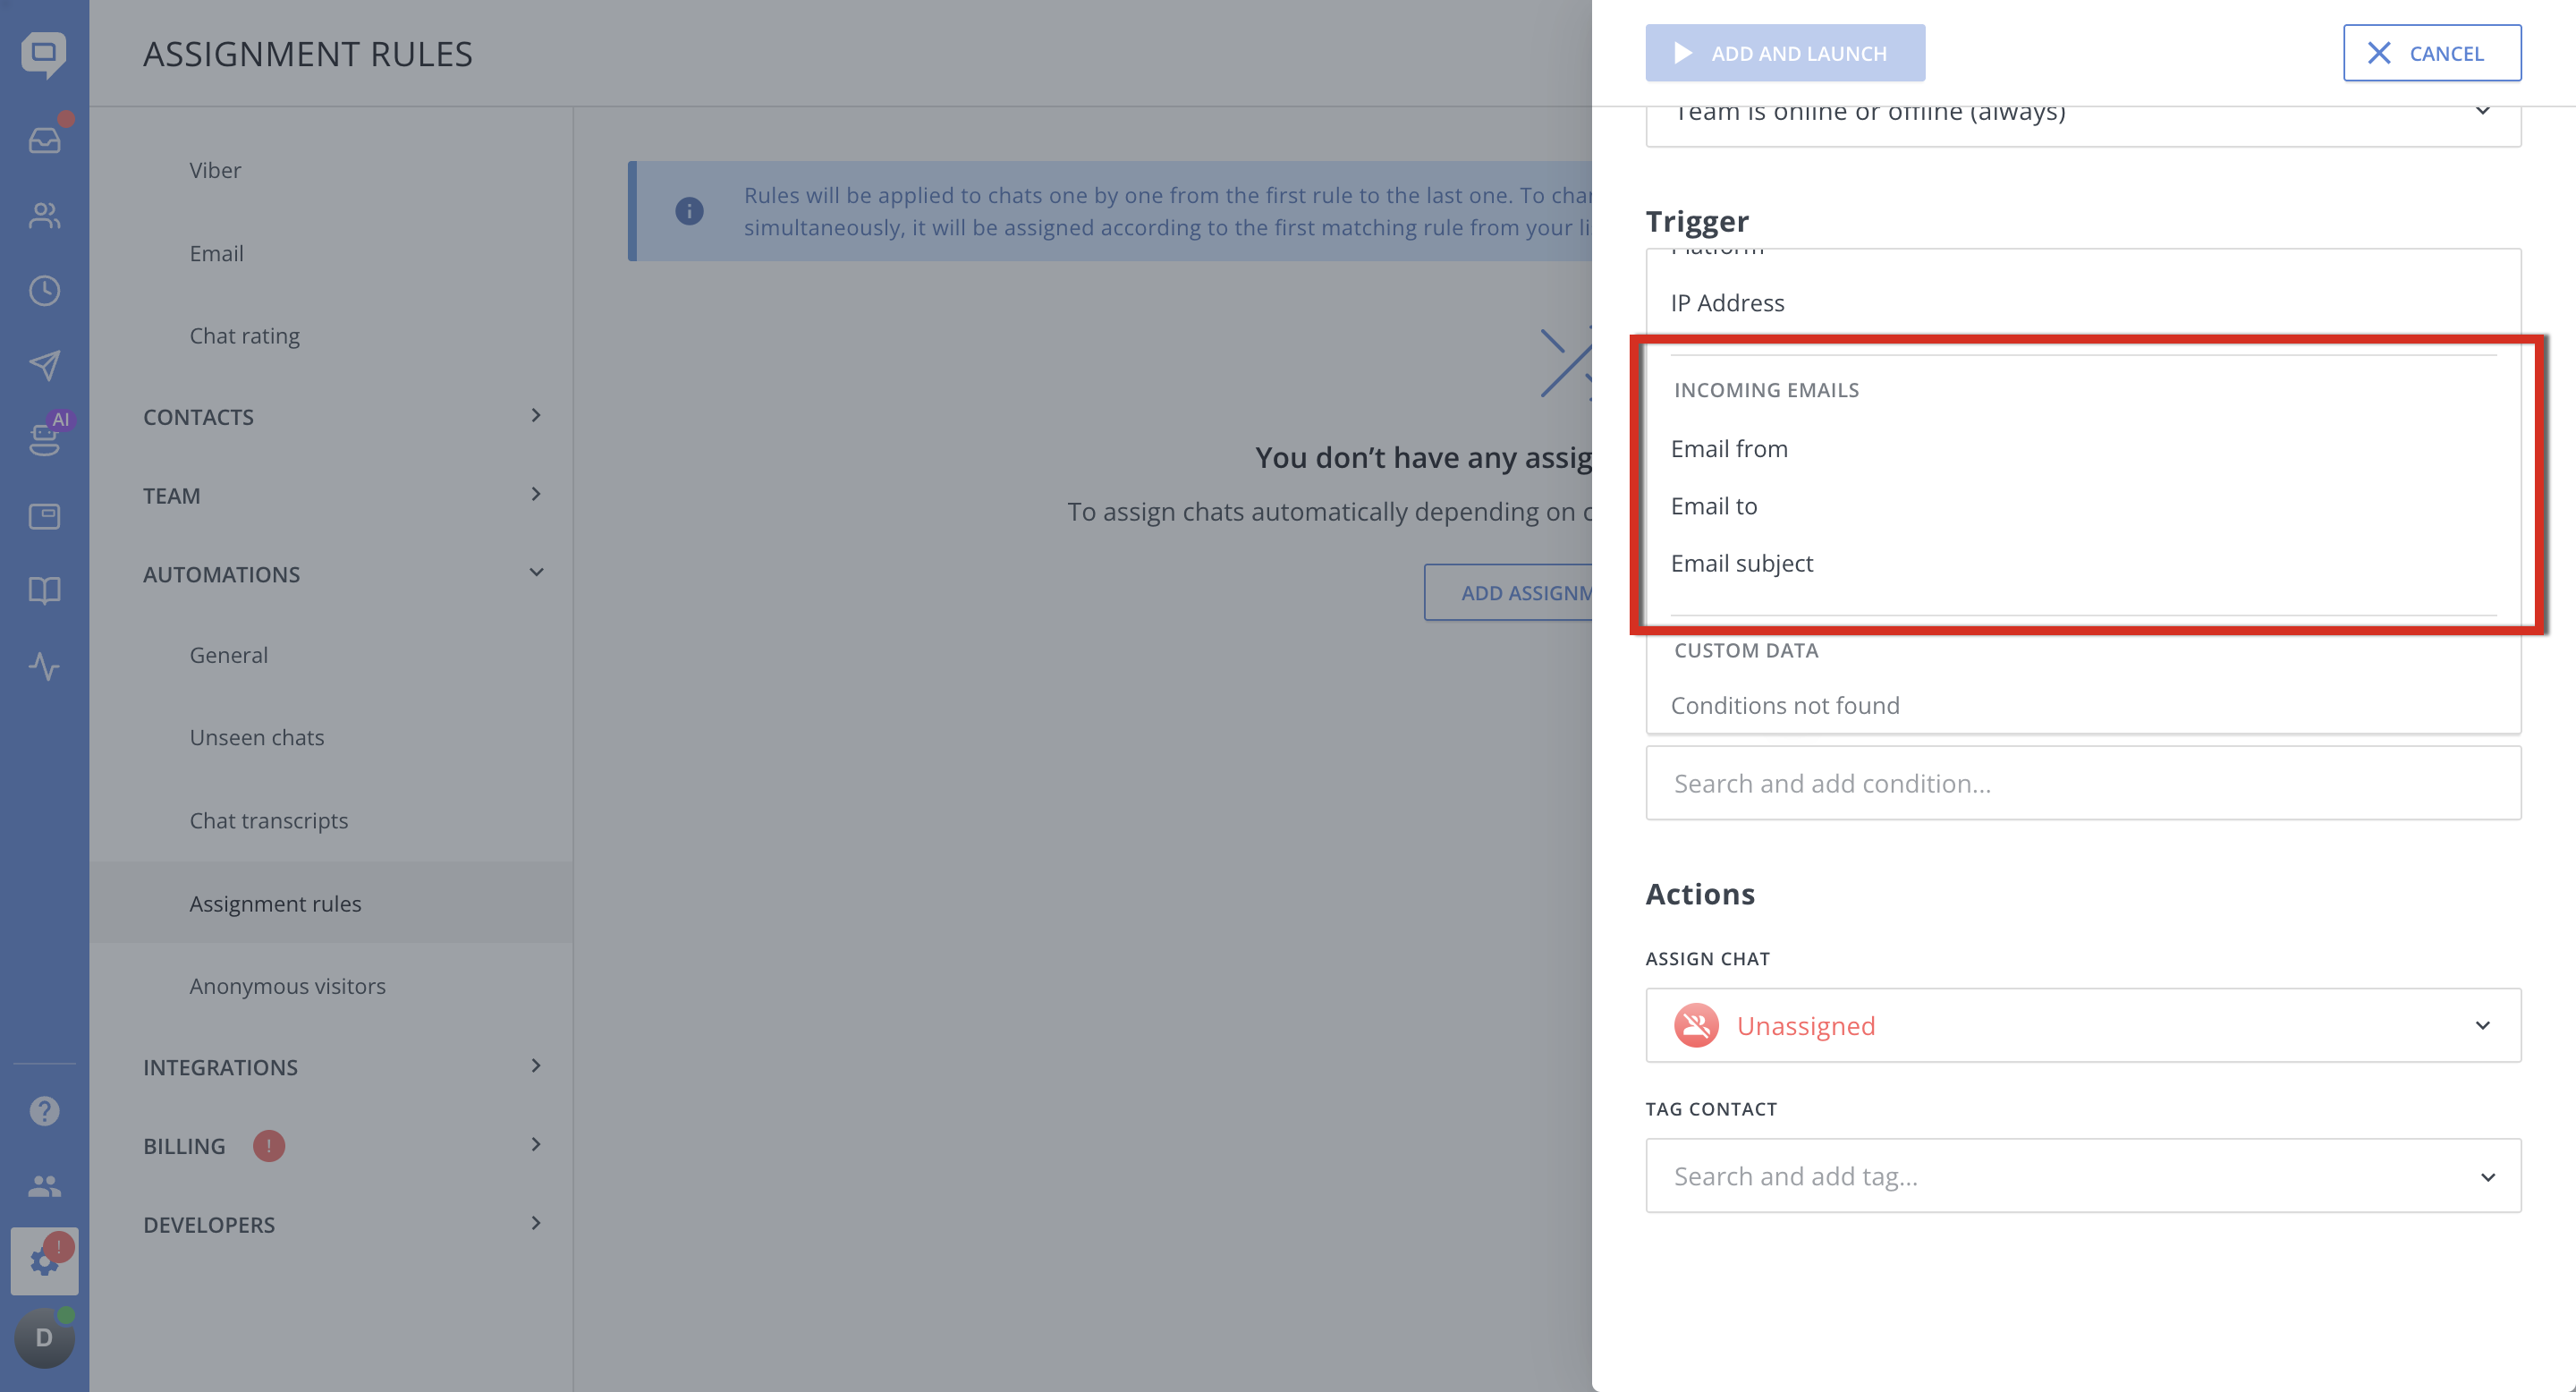The image size is (2576, 1392).
Task: Open the paper plane campaigns icon
Action: (44, 365)
